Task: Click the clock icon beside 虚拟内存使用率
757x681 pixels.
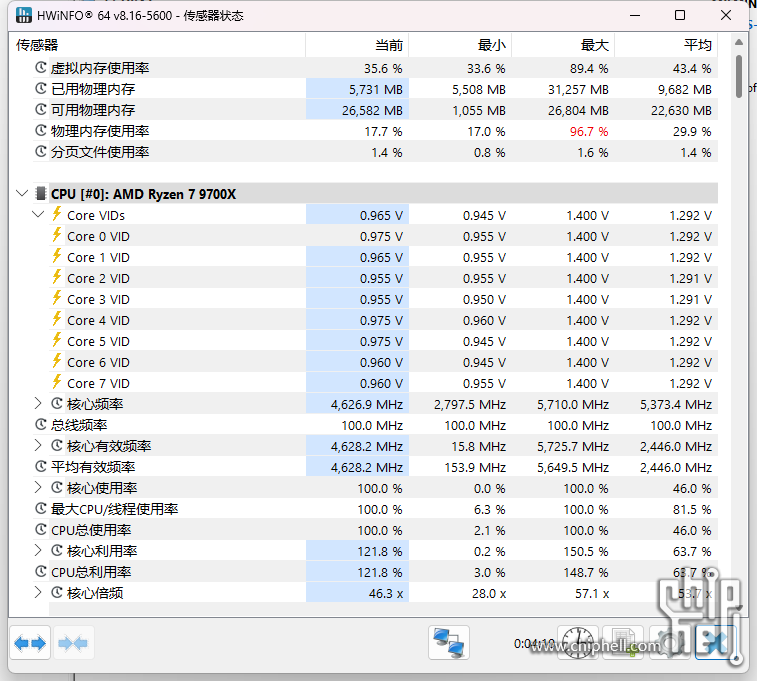Action: coord(41,68)
